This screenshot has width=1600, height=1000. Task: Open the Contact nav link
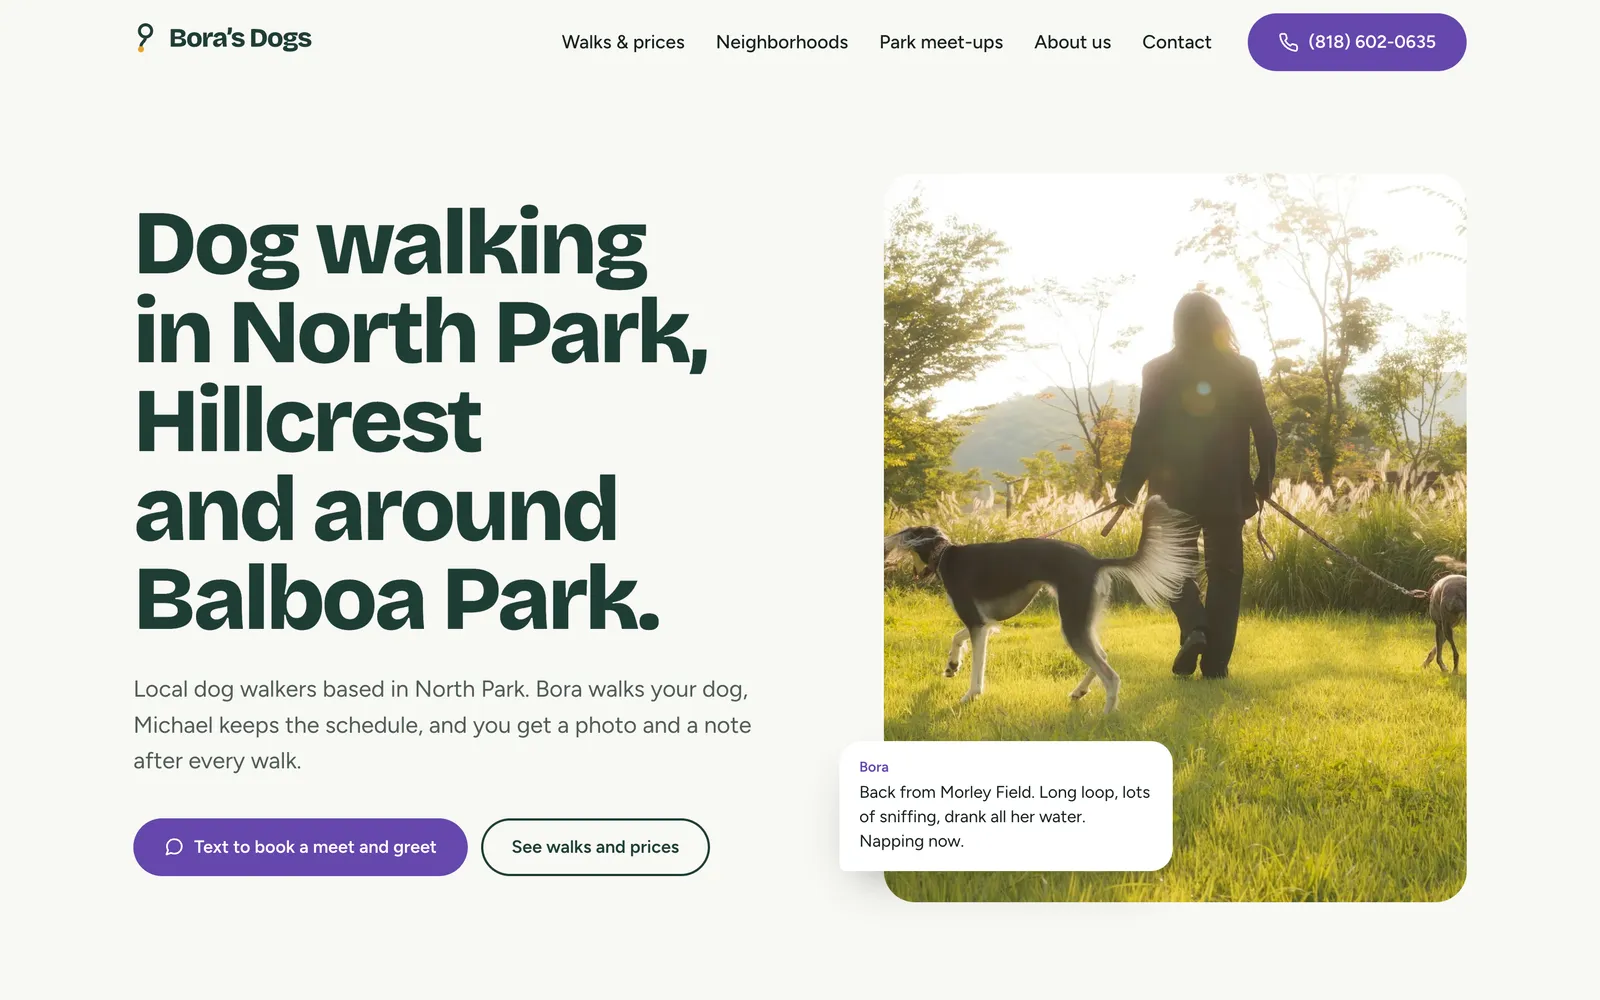[1176, 42]
